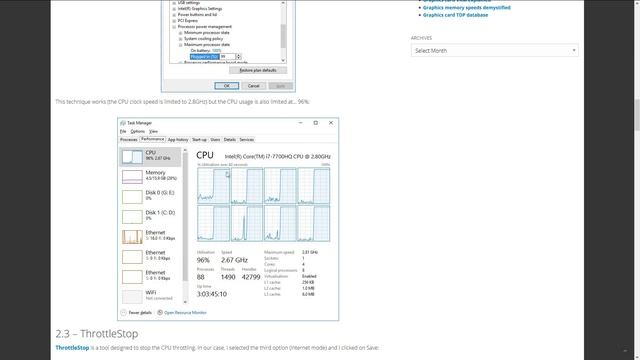Expand the Intel(R) Graphics Settings node
640x360 pixels.
pyautogui.click(x=174, y=9)
